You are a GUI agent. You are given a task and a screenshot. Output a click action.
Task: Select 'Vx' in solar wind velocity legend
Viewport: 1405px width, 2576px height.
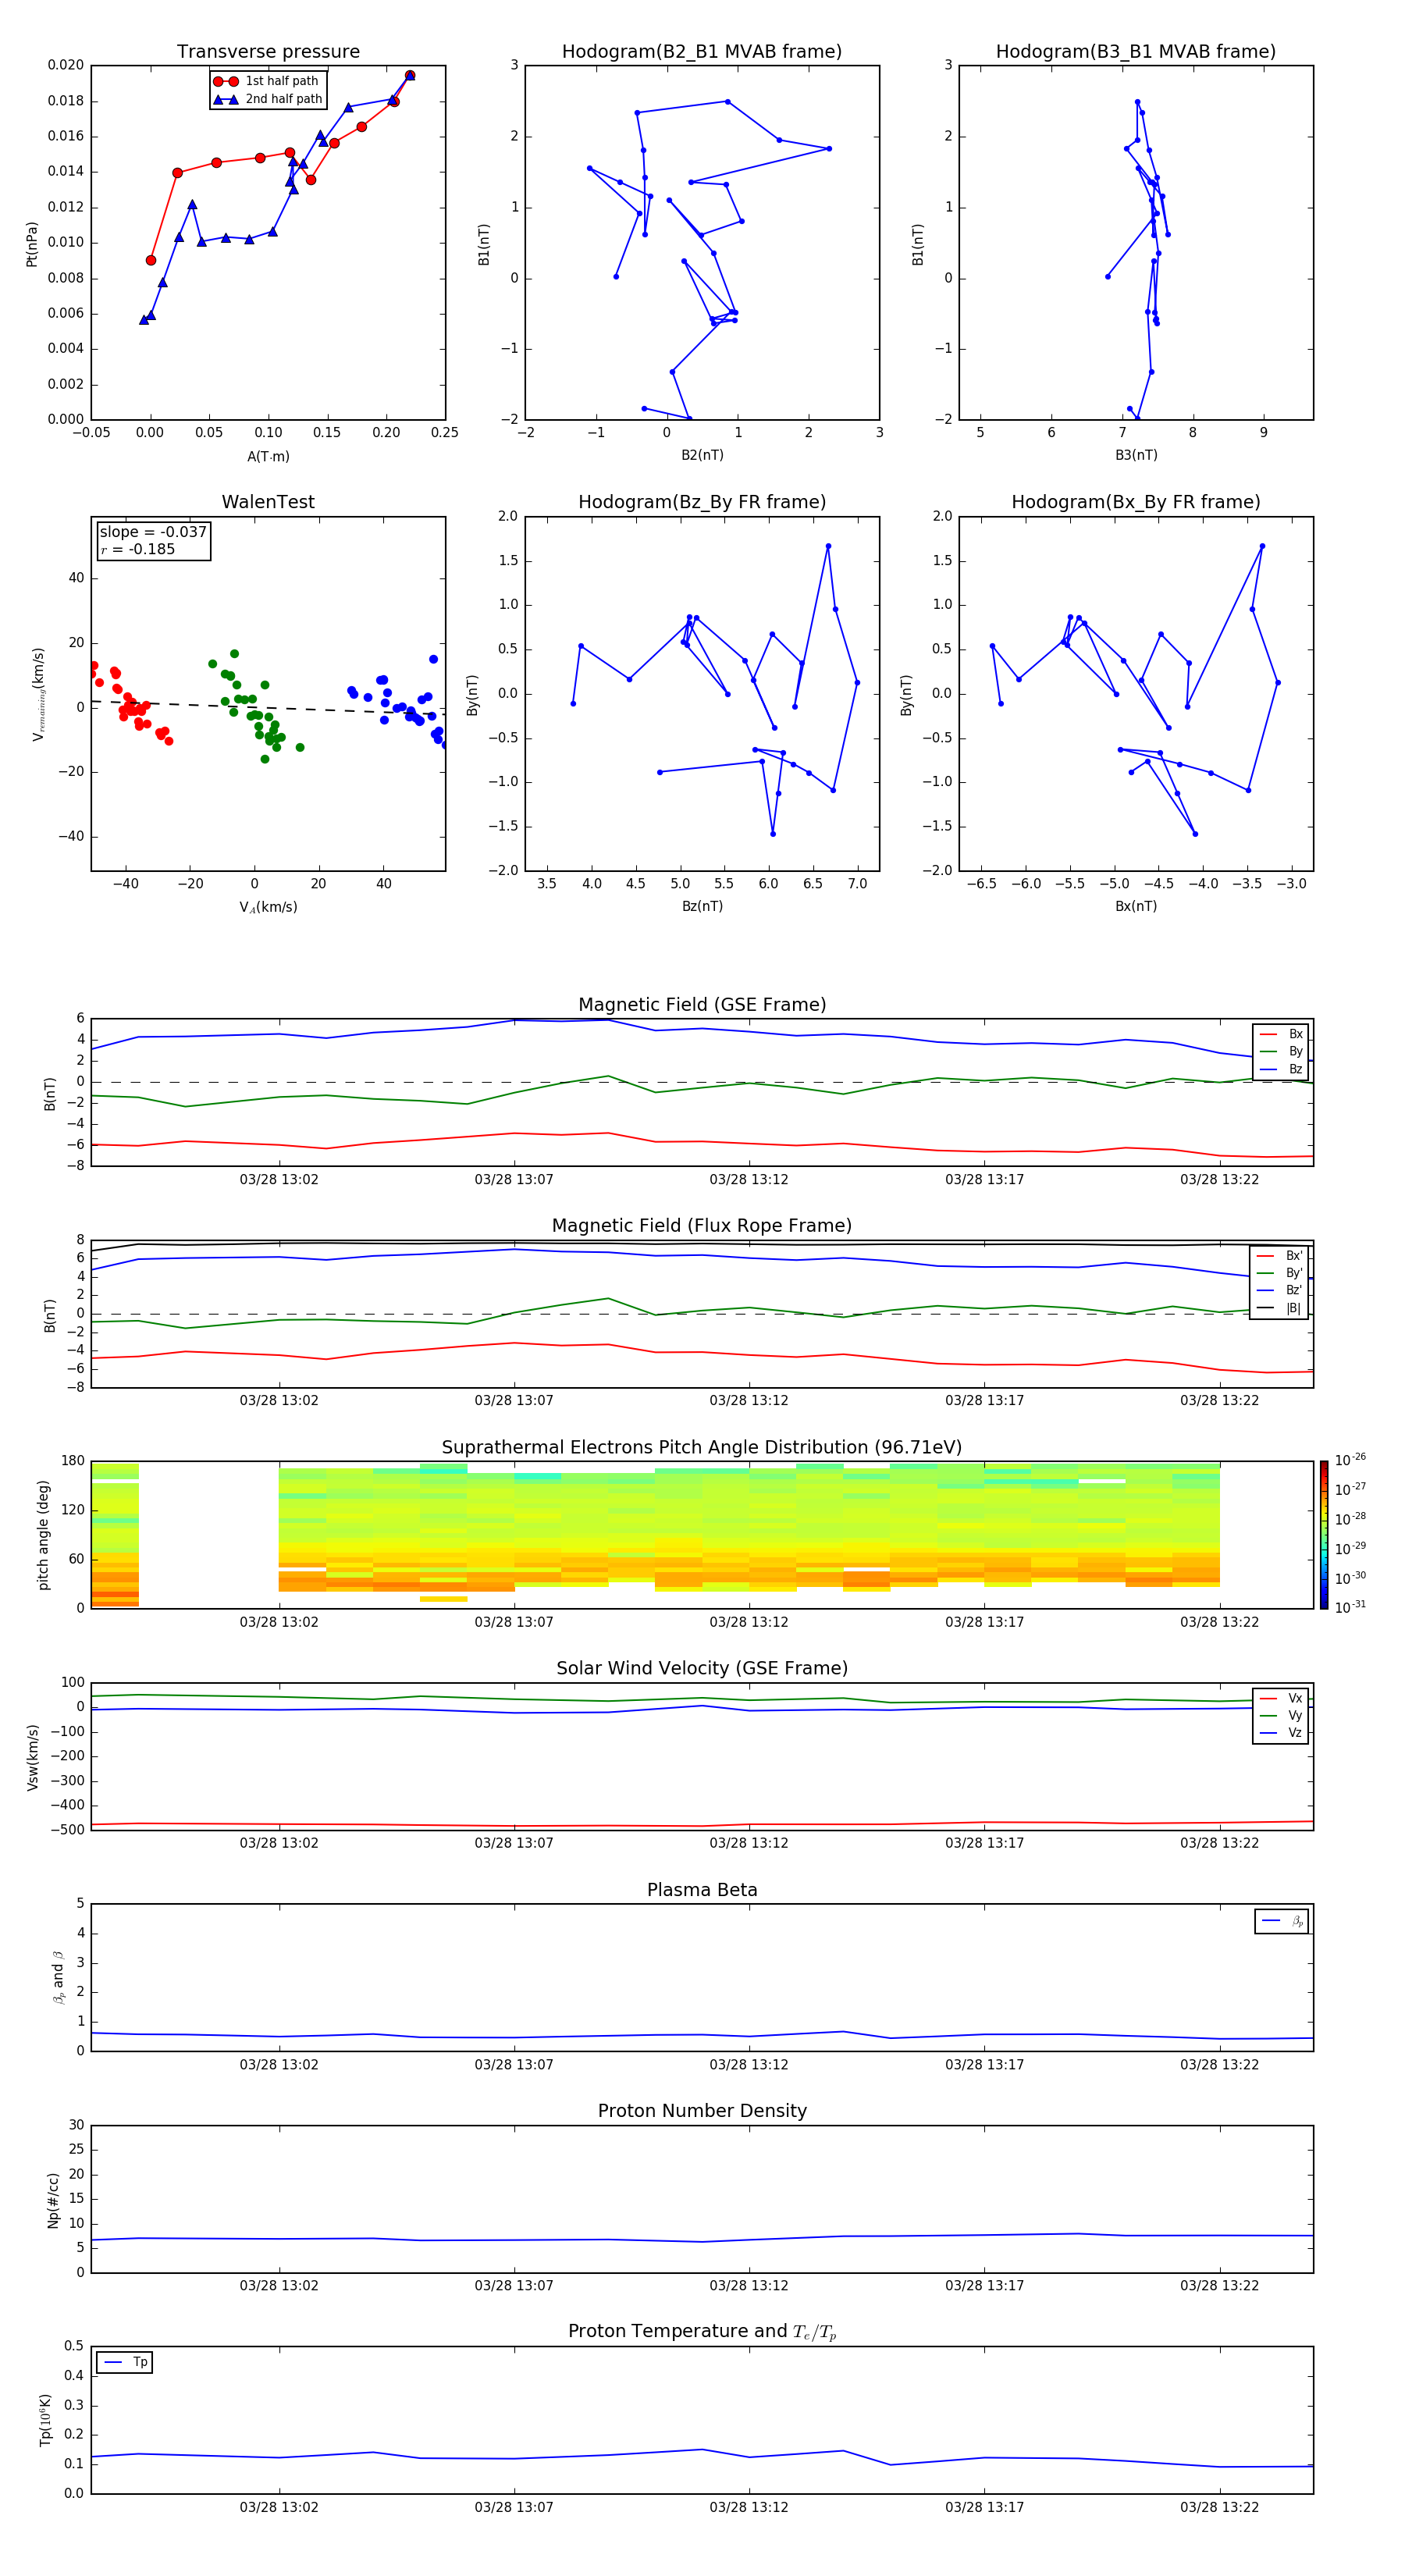coord(1282,1698)
